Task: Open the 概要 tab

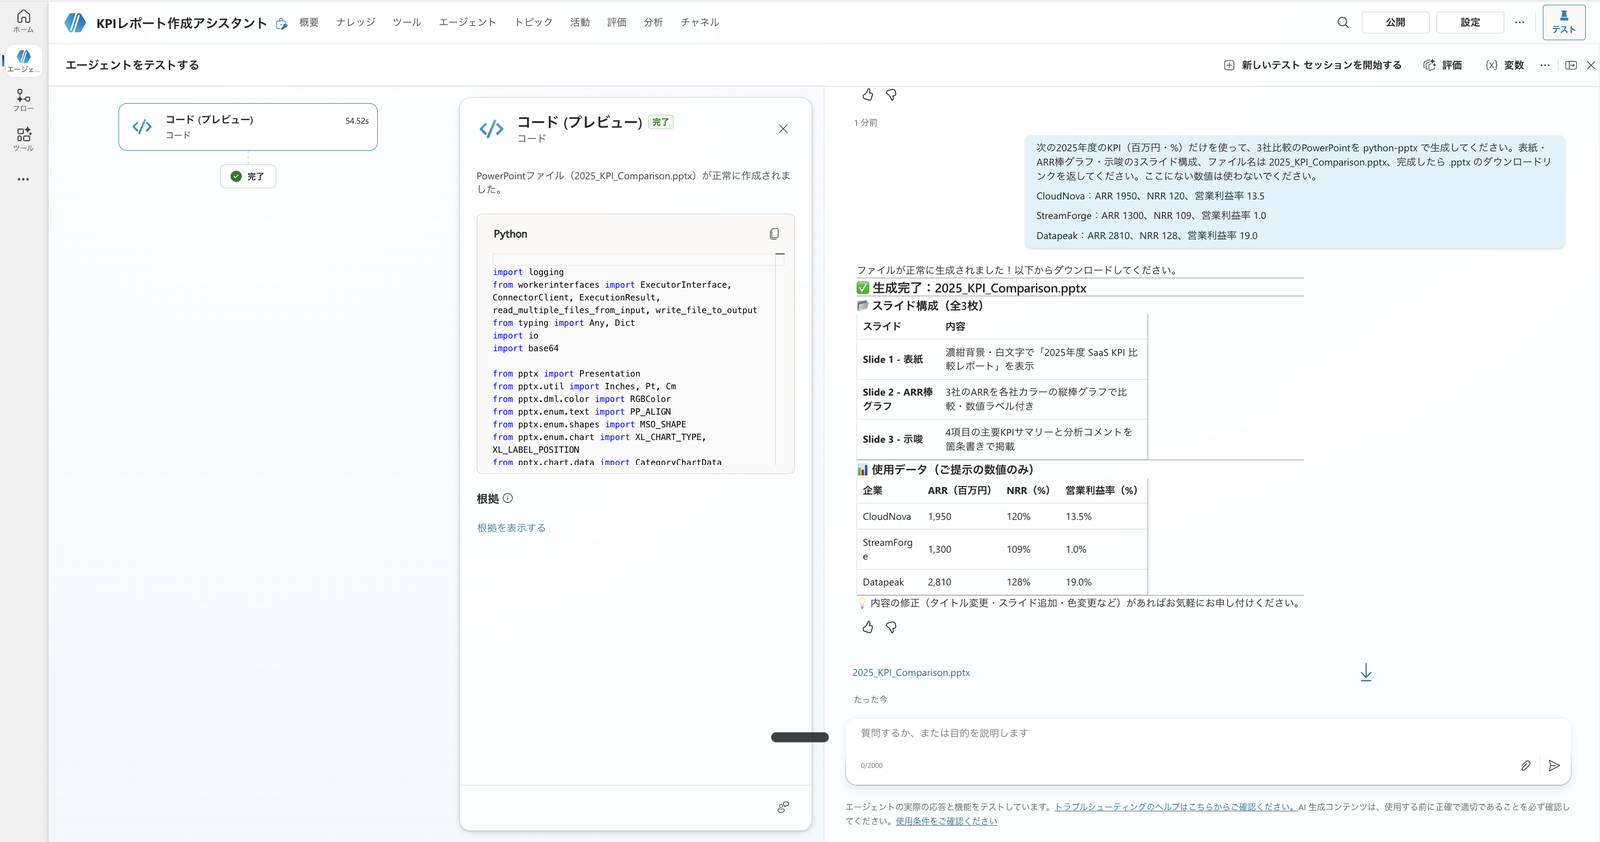Action: click(309, 22)
